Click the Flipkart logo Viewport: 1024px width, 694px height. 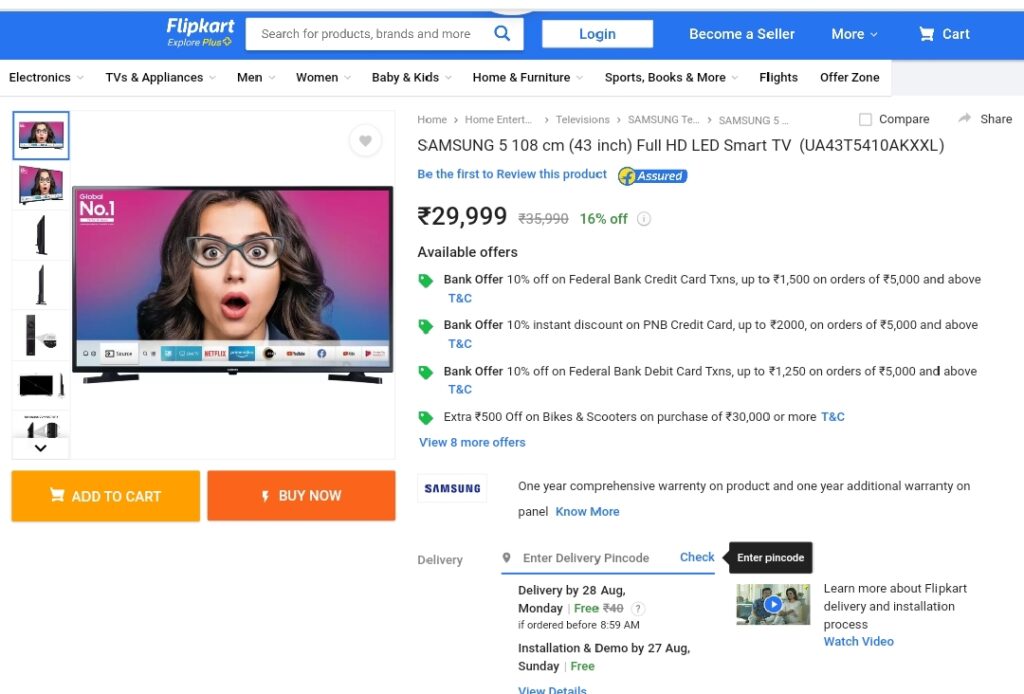click(x=200, y=33)
